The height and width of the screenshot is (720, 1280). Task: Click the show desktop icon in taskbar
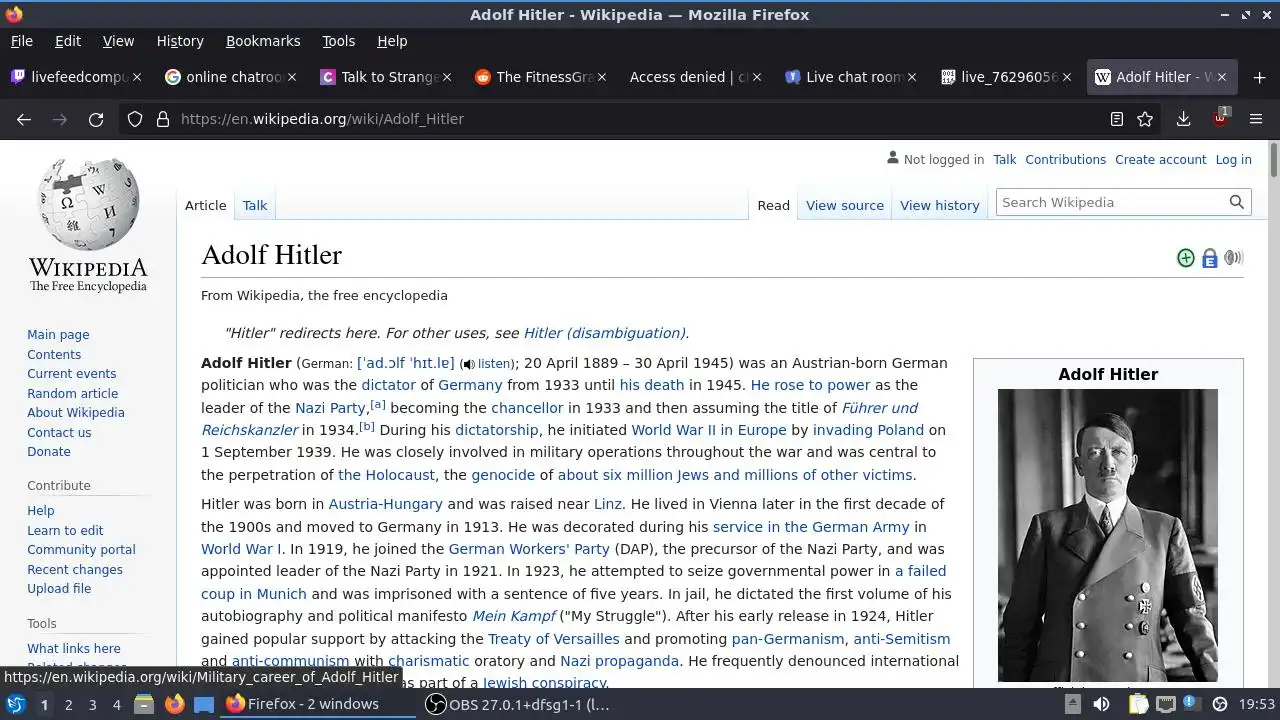pos(204,704)
